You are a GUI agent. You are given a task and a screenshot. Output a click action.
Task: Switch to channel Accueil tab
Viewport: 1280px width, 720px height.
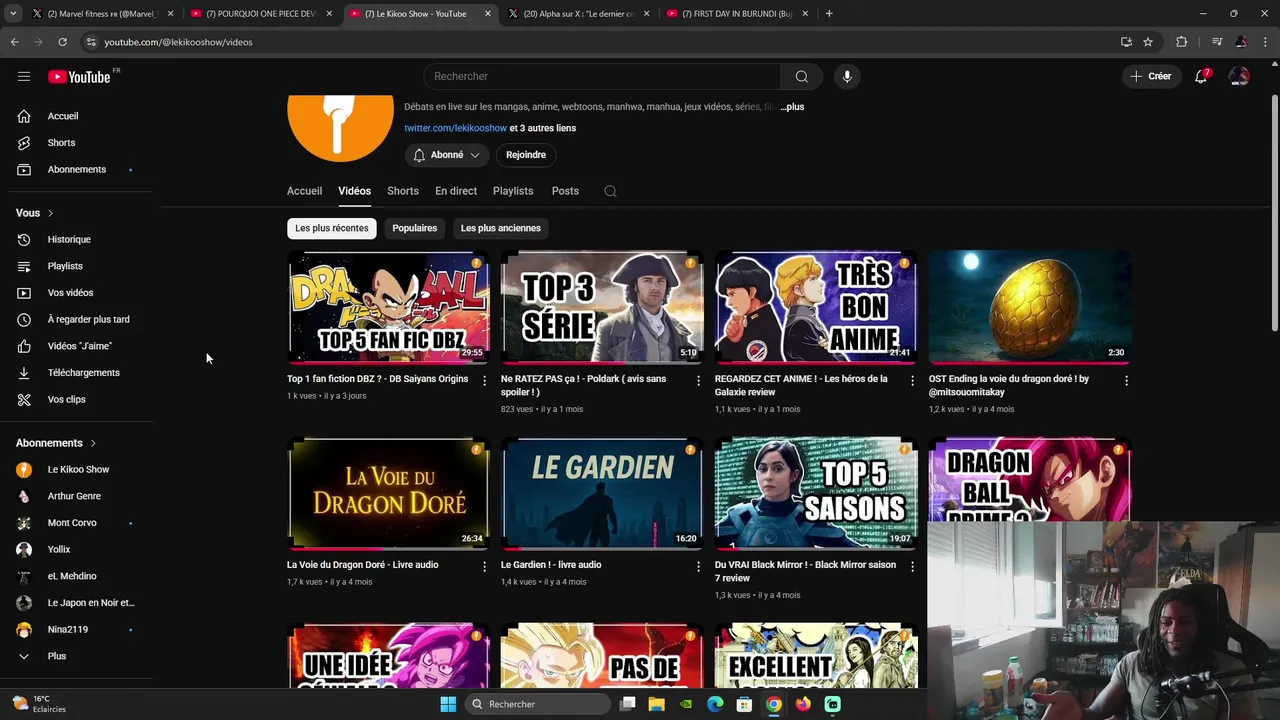tap(304, 191)
